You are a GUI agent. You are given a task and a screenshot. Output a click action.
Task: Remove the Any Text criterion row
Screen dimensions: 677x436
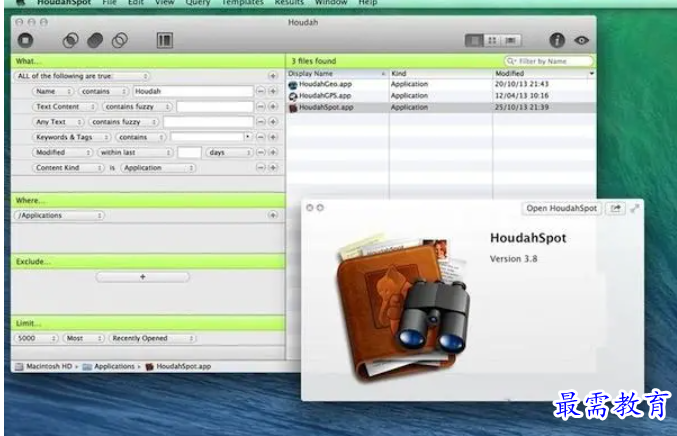pyautogui.click(x=261, y=122)
